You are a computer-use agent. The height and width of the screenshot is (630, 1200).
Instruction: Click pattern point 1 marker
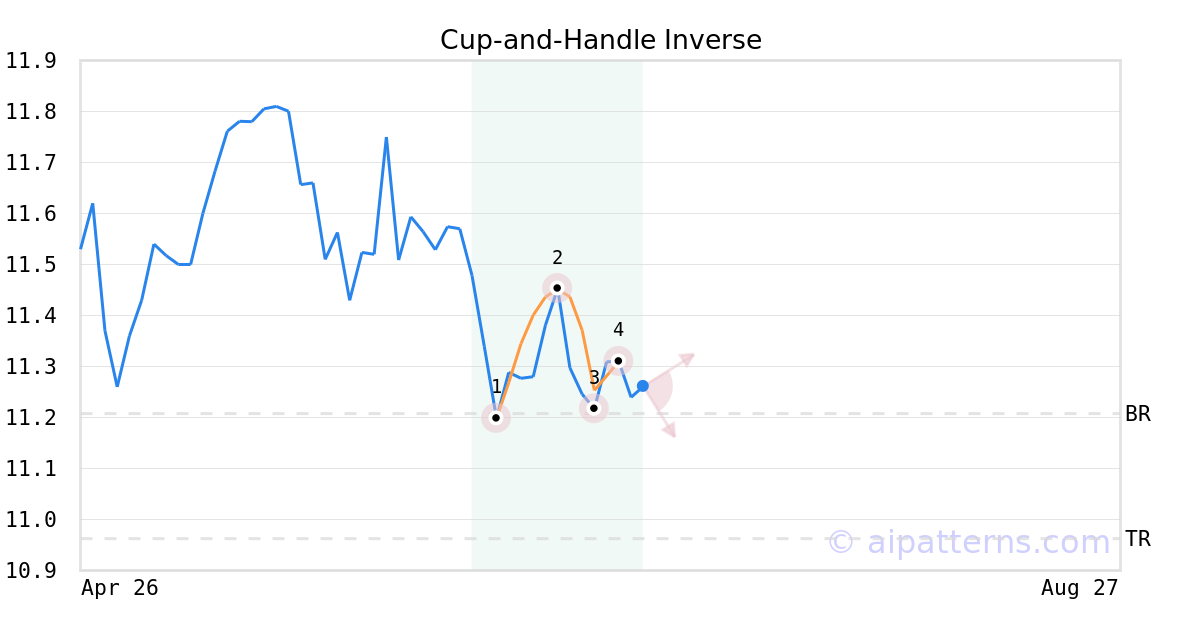tap(496, 418)
